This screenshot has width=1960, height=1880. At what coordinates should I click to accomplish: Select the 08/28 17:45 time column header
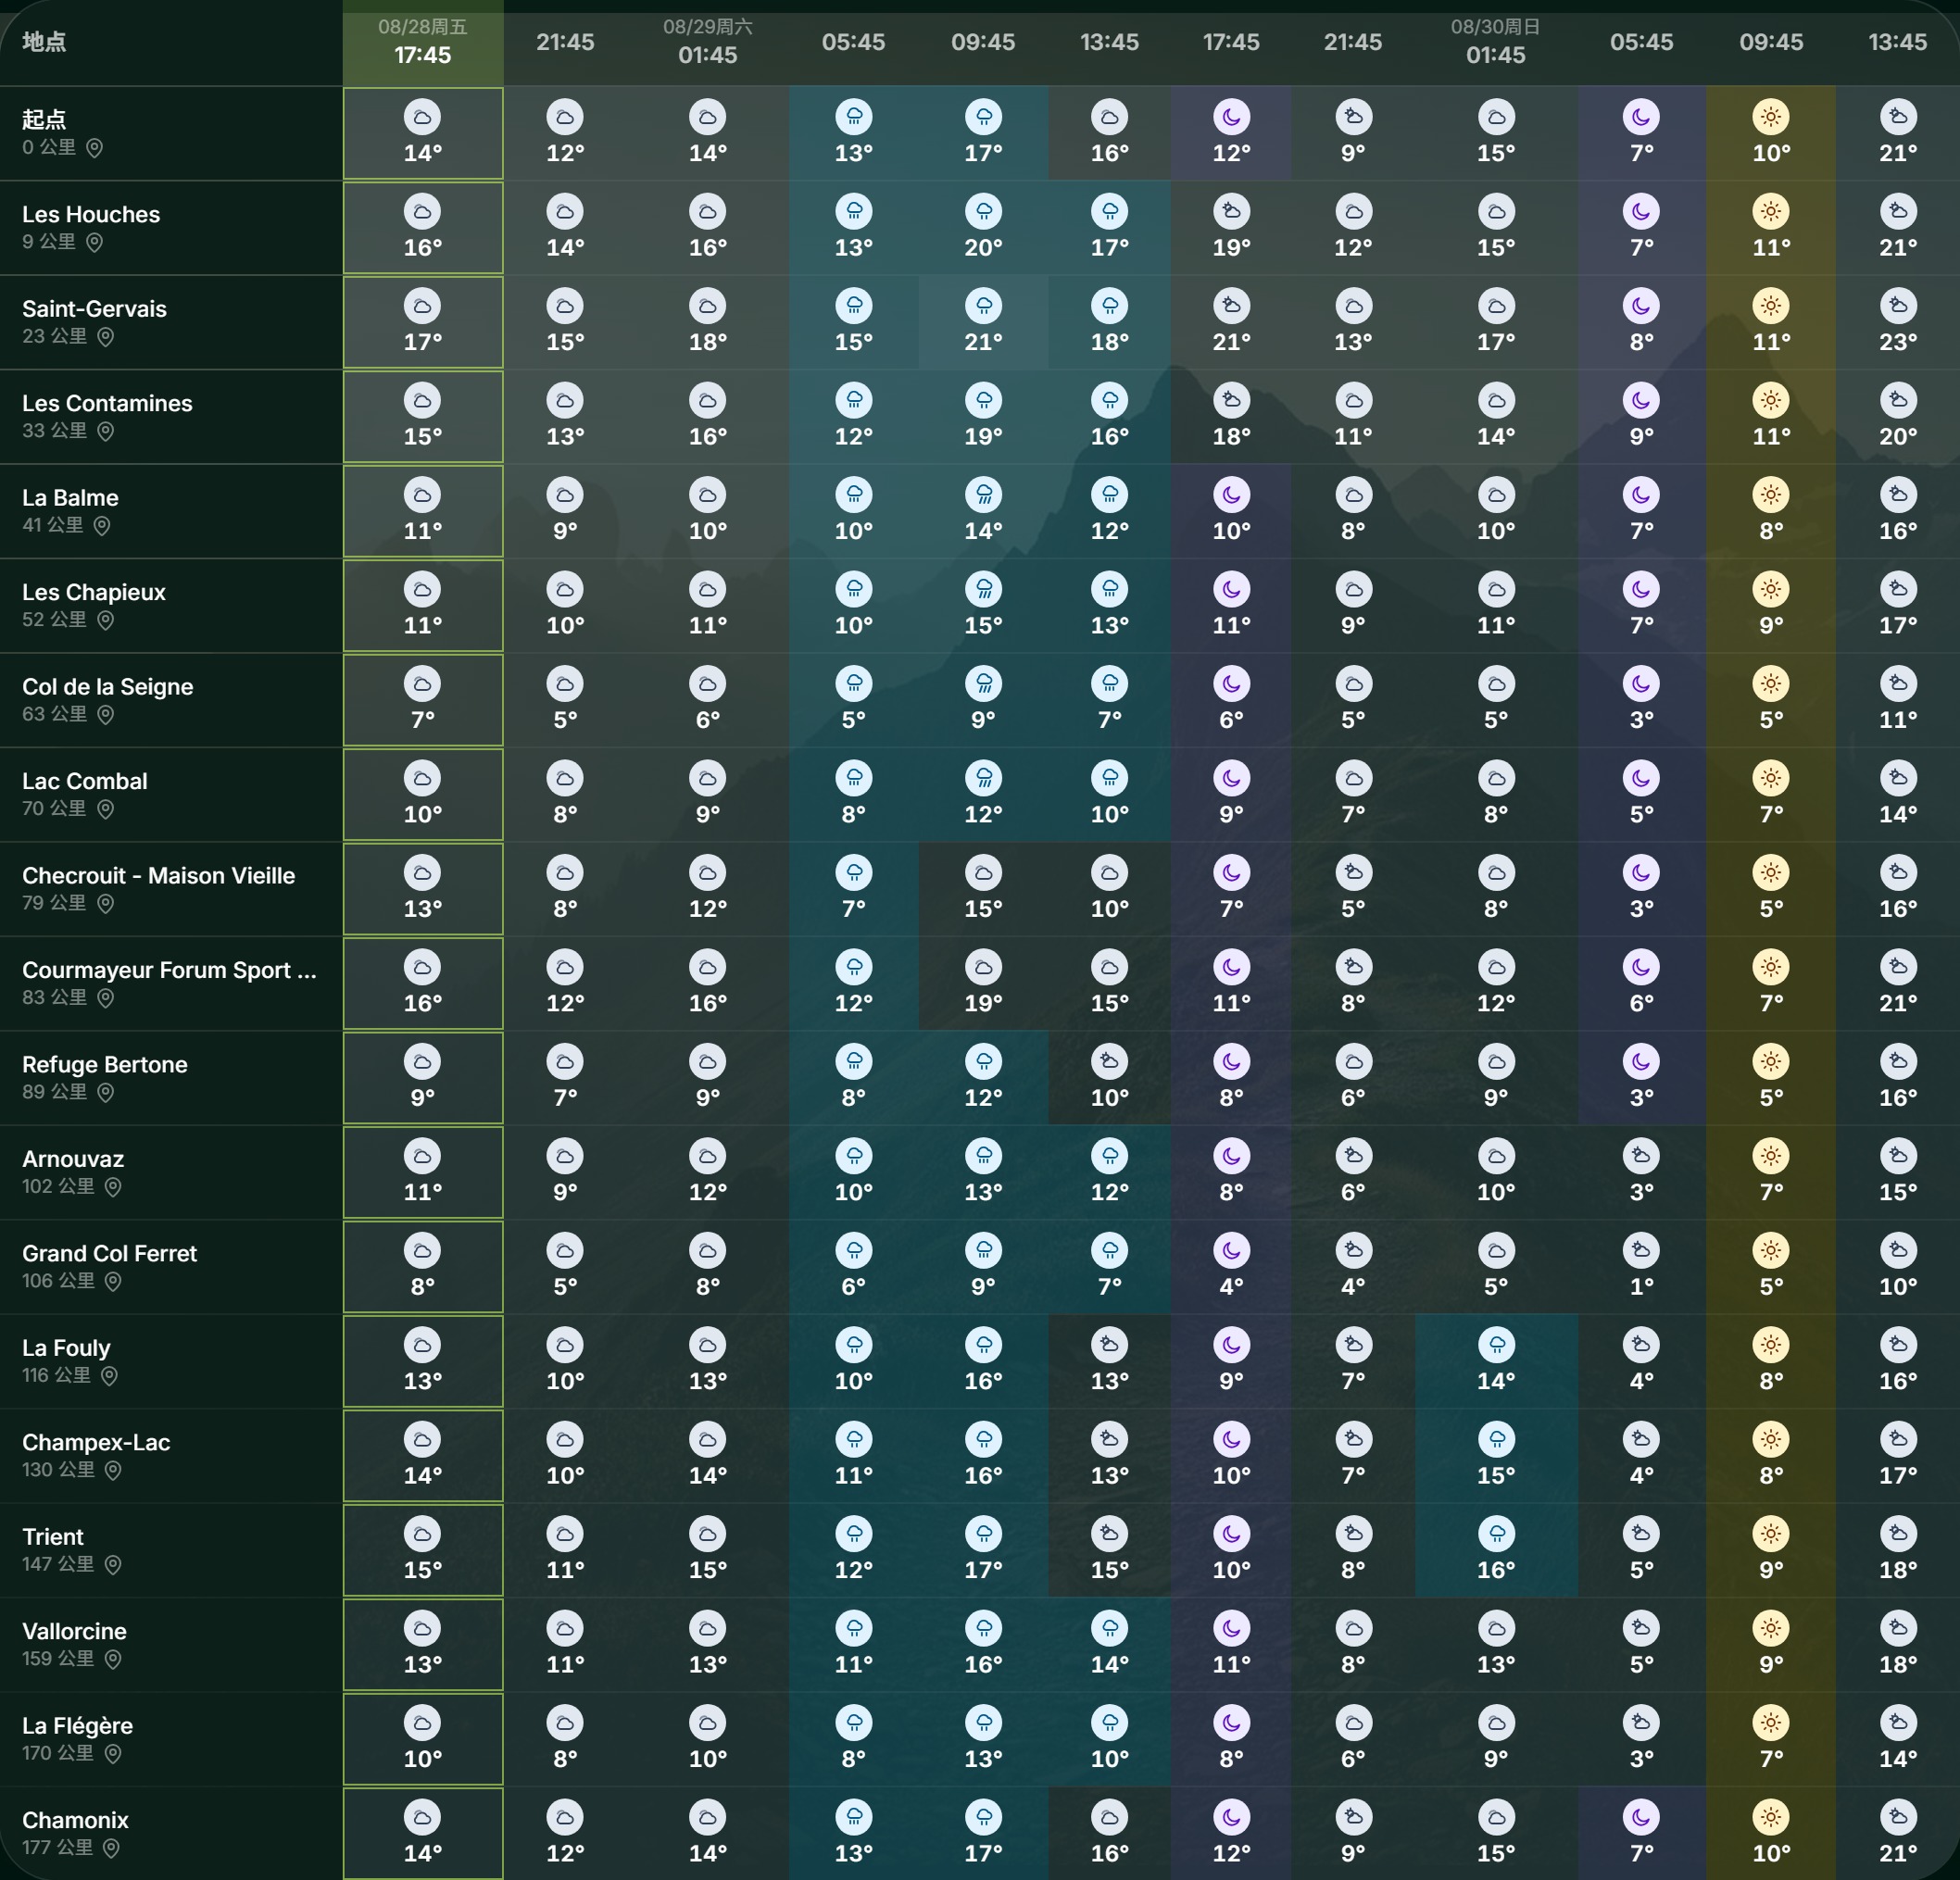coord(423,42)
